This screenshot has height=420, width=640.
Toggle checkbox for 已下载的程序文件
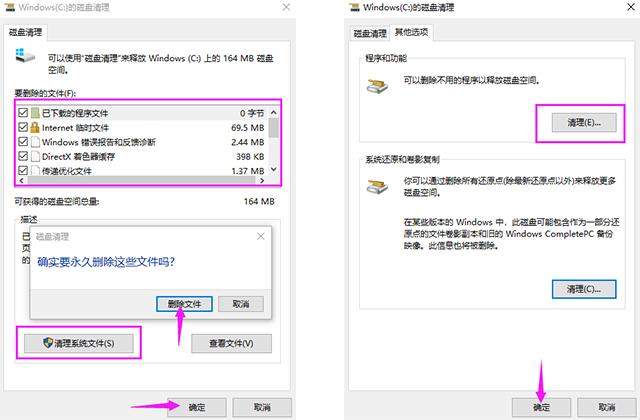click(x=23, y=112)
